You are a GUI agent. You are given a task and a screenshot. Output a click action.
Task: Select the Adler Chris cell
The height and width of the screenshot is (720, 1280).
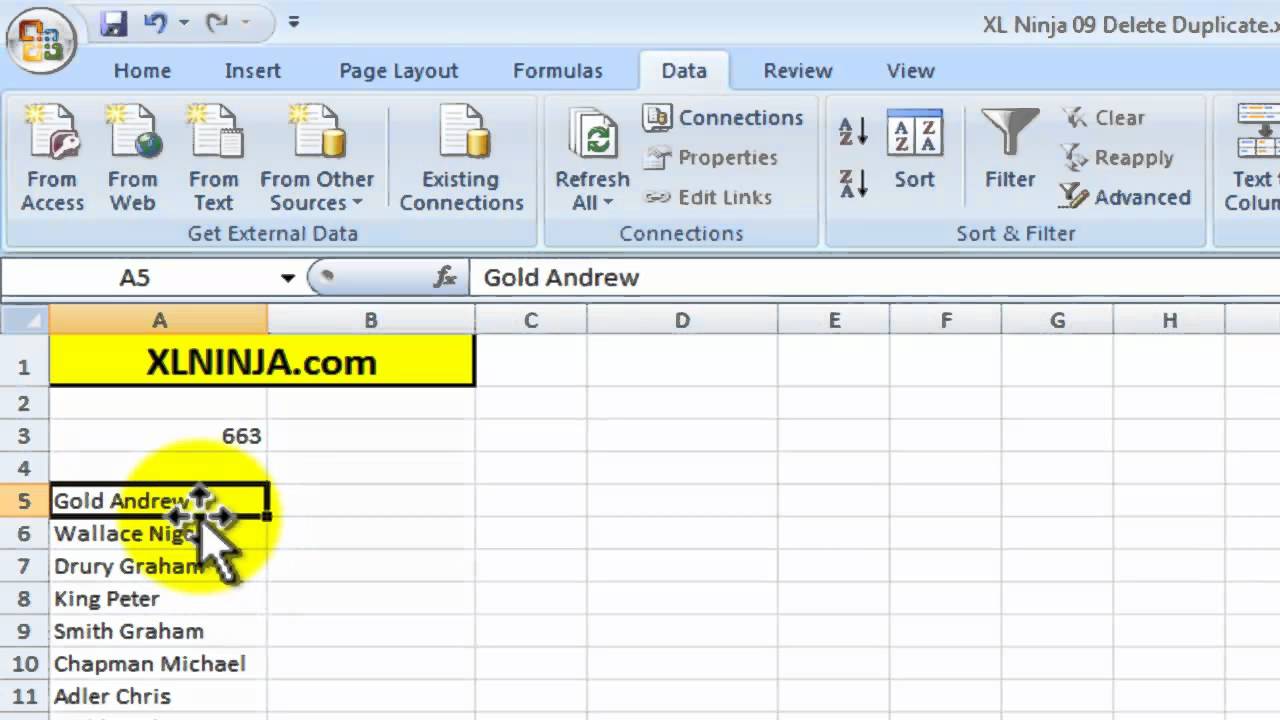[159, 696]
